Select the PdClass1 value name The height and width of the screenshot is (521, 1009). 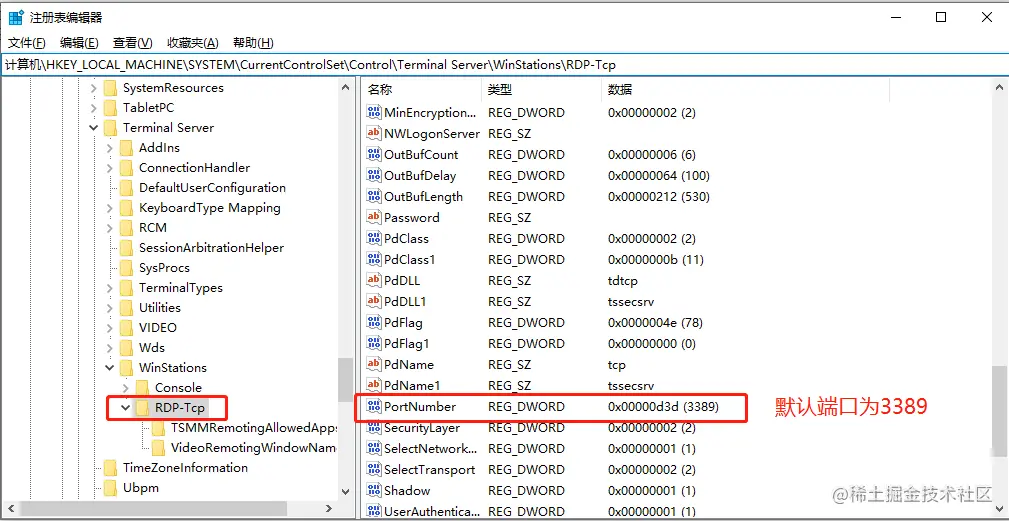tap(409, 260)
